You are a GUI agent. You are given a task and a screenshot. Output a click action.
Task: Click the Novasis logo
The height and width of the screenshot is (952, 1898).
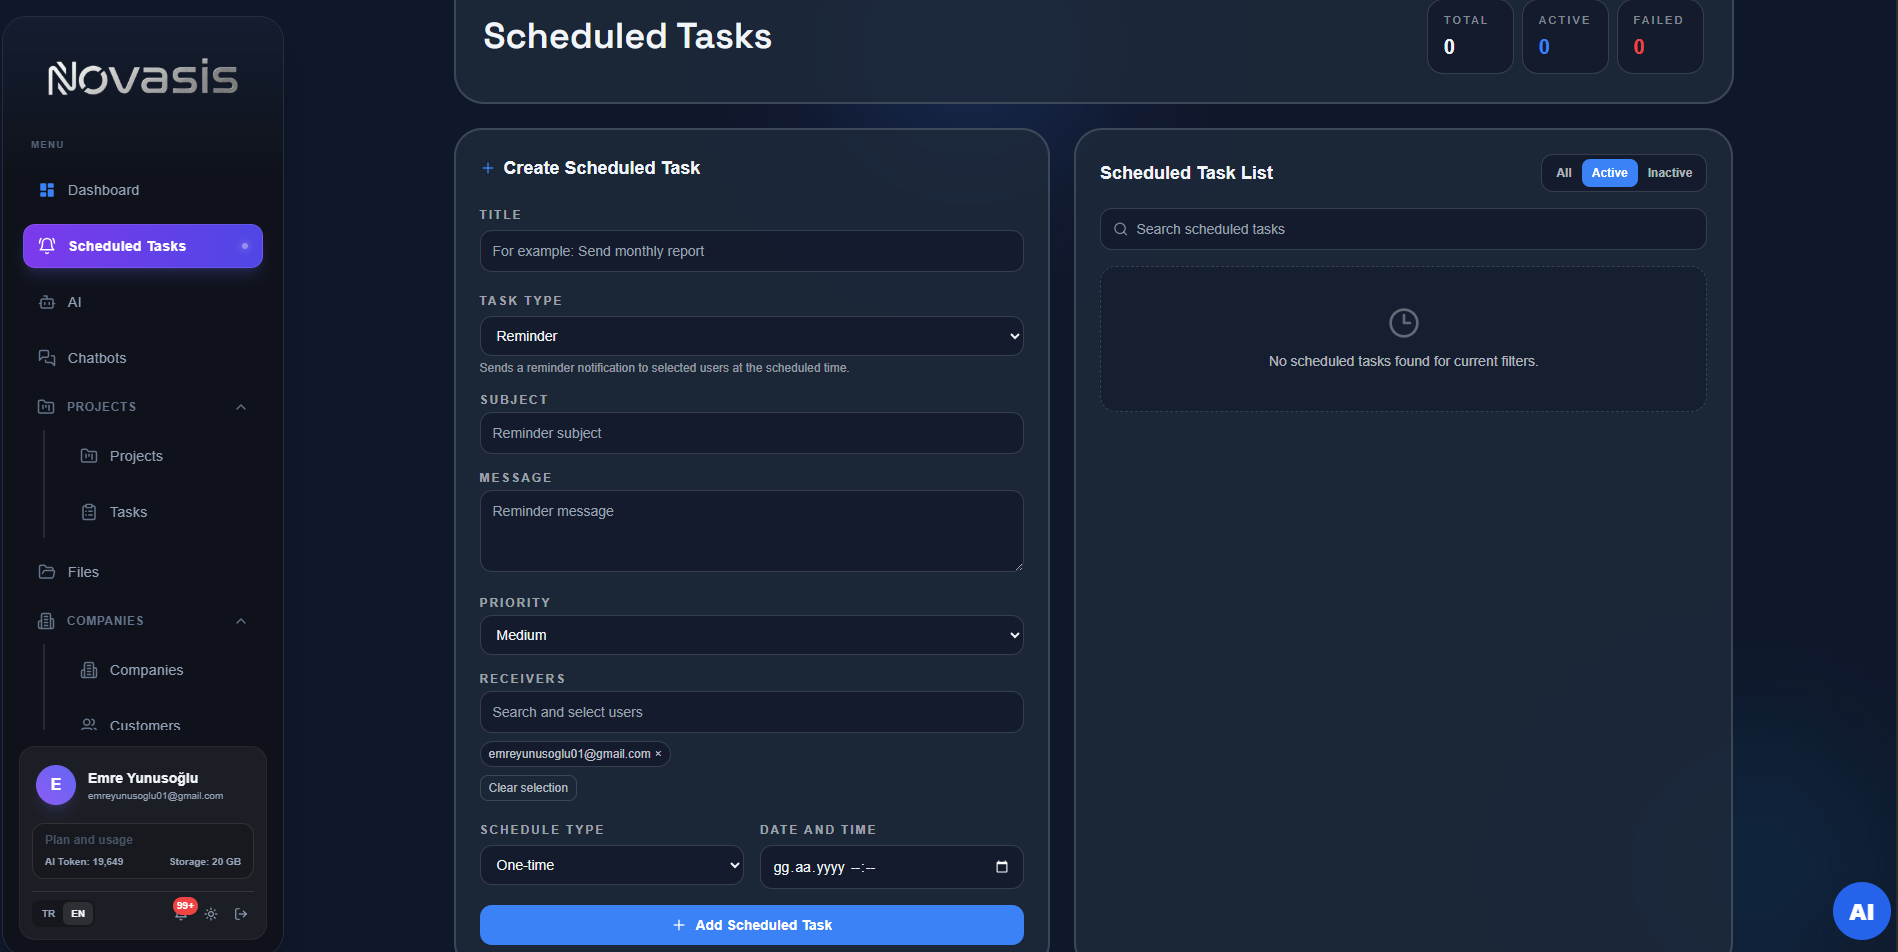point(143,77)
